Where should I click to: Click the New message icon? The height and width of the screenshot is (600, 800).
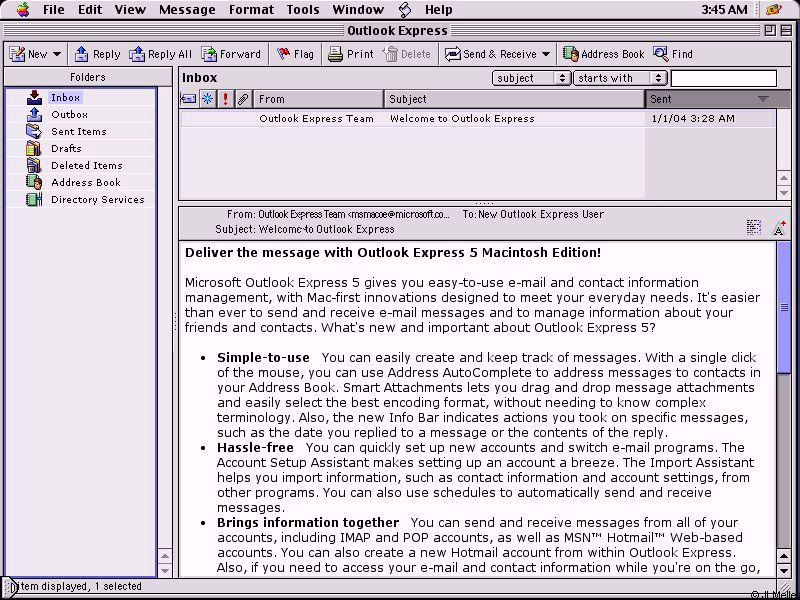point(18,54)
